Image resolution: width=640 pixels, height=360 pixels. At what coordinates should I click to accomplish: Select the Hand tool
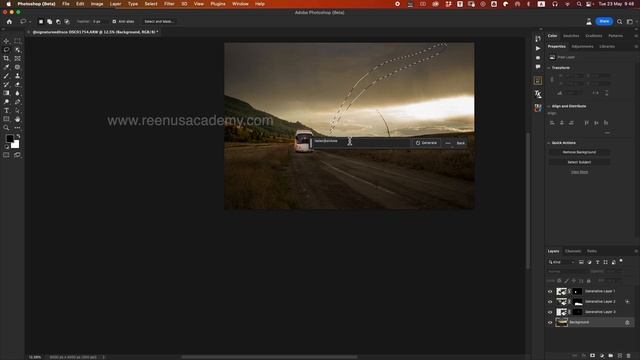(x=18, y=119)
